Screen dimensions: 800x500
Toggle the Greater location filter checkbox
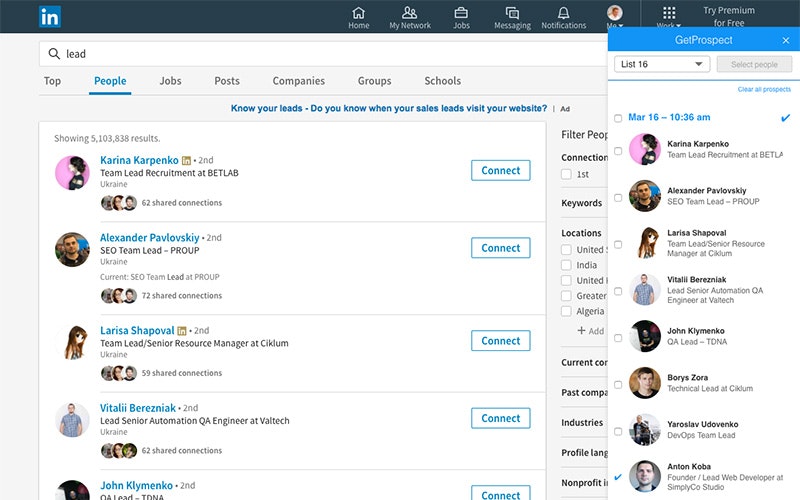pyautogui.click(x=566, y=296)
